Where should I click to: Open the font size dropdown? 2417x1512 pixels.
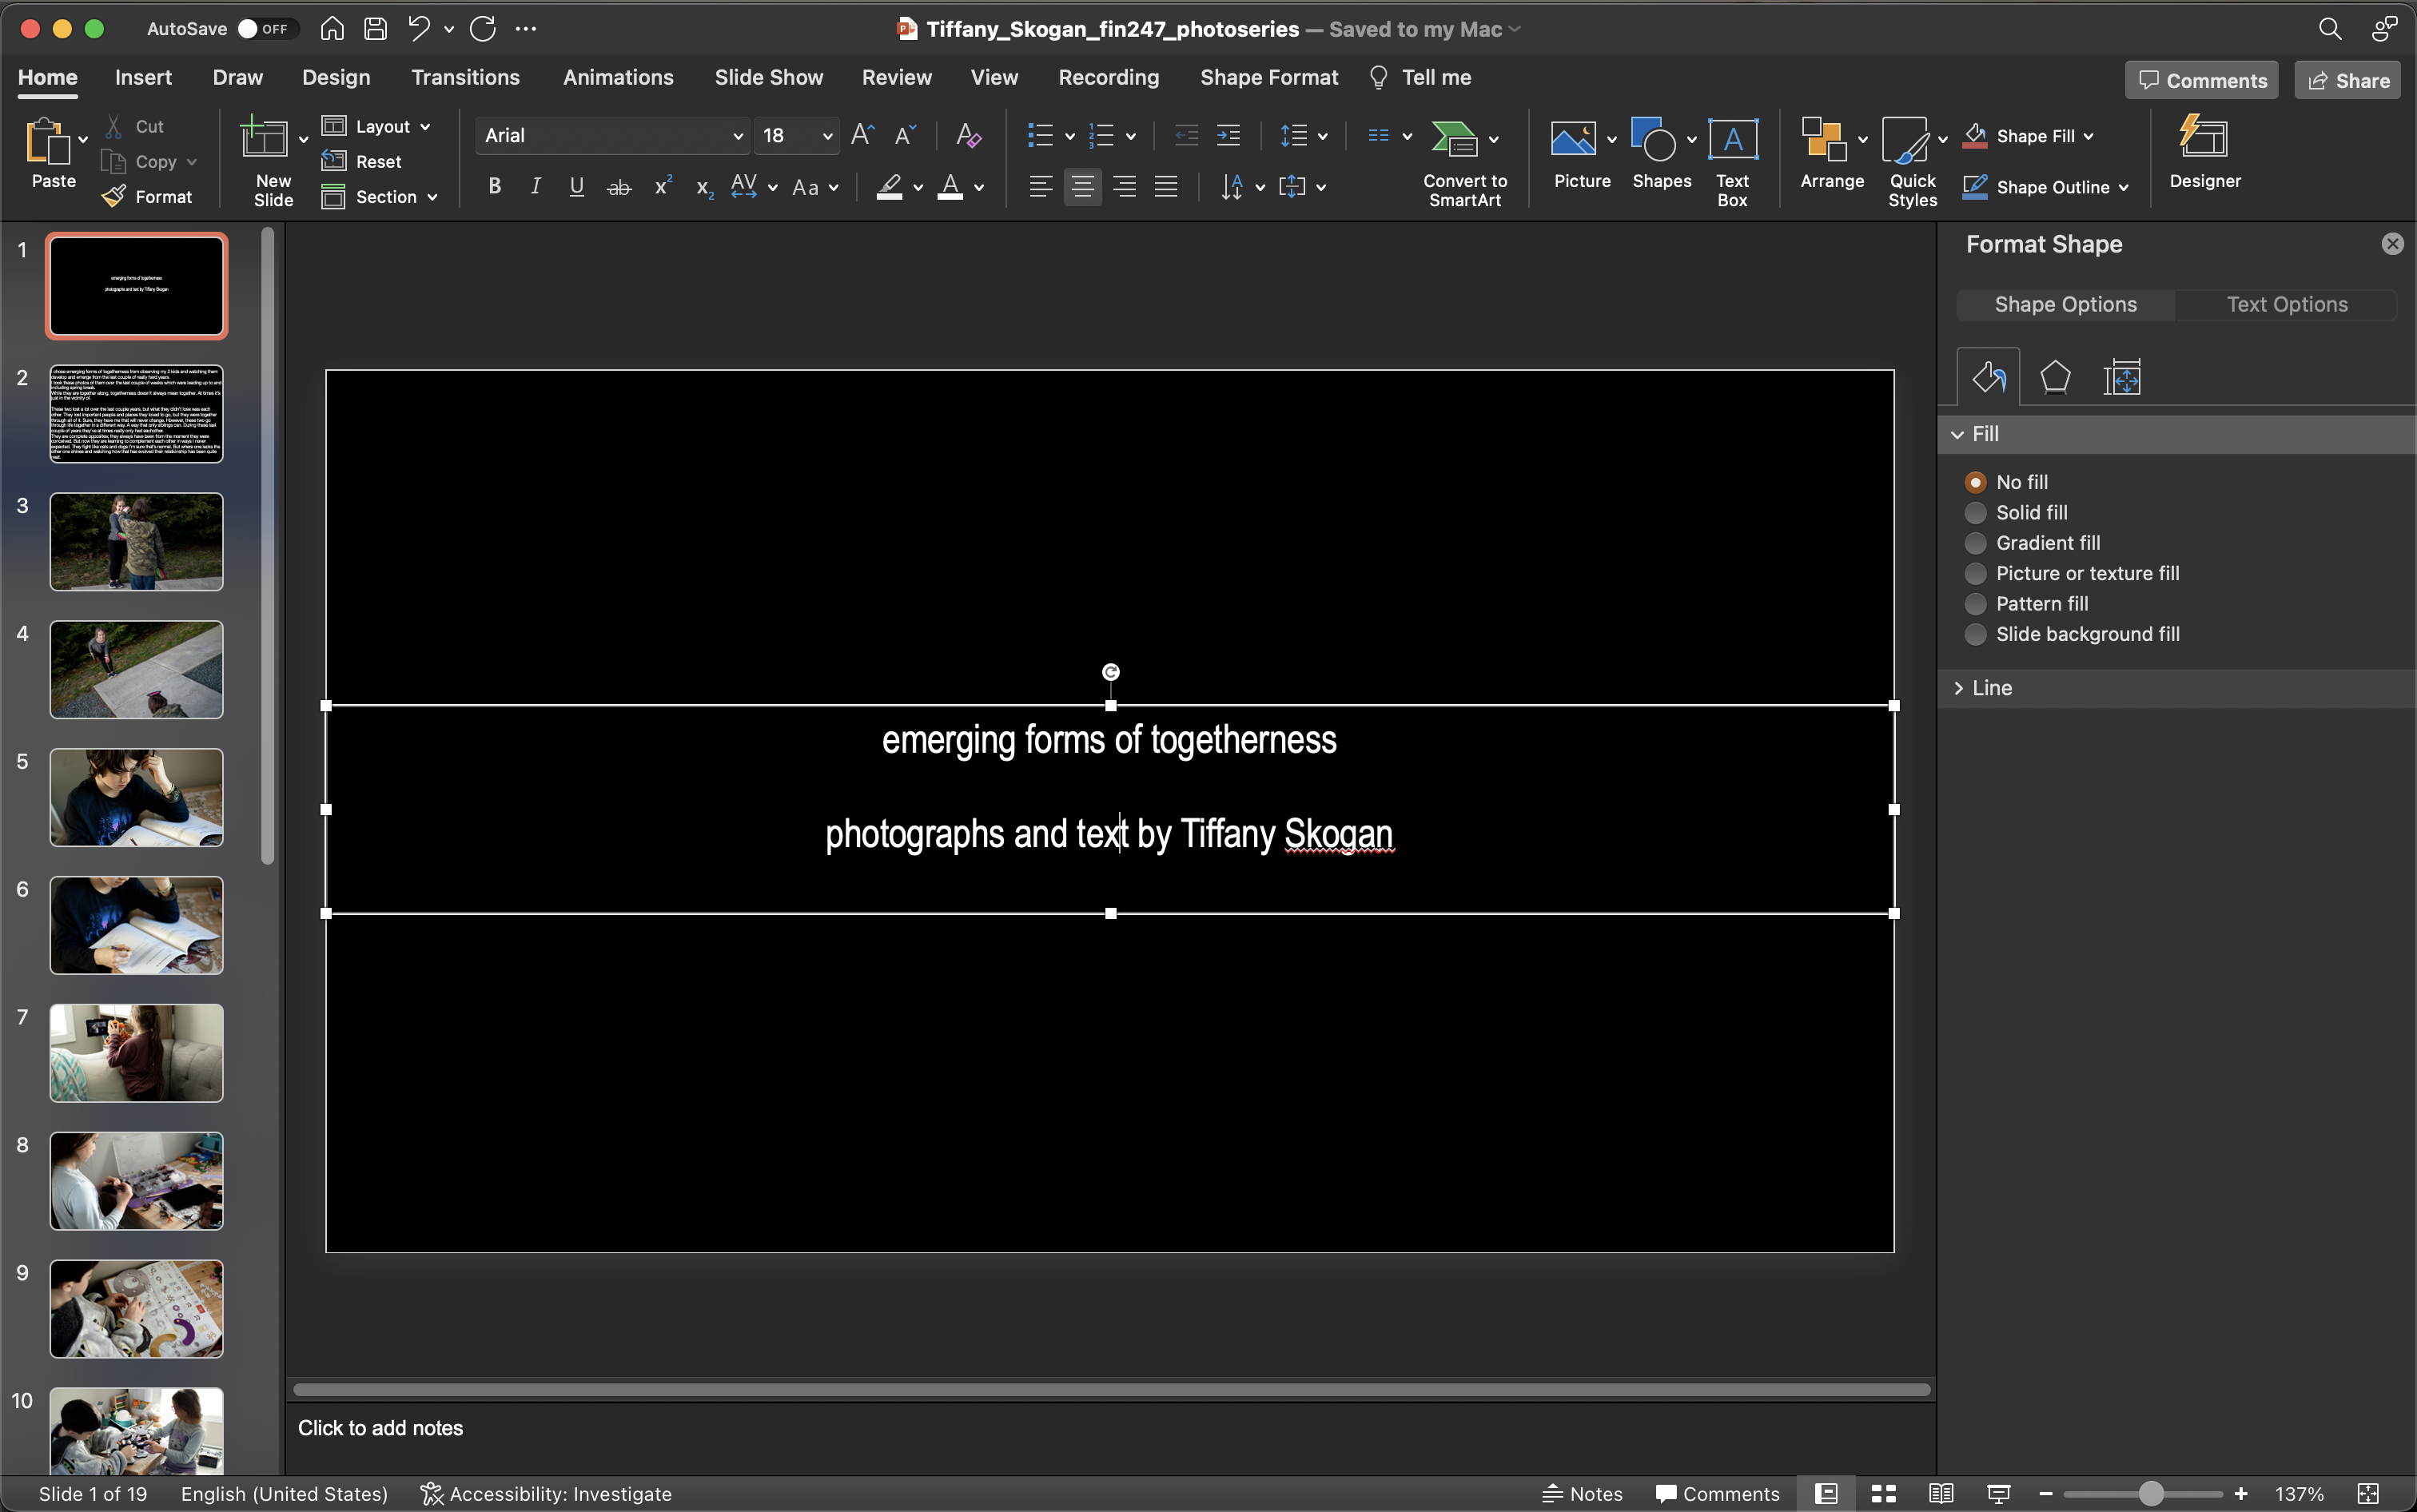(827, 136)
